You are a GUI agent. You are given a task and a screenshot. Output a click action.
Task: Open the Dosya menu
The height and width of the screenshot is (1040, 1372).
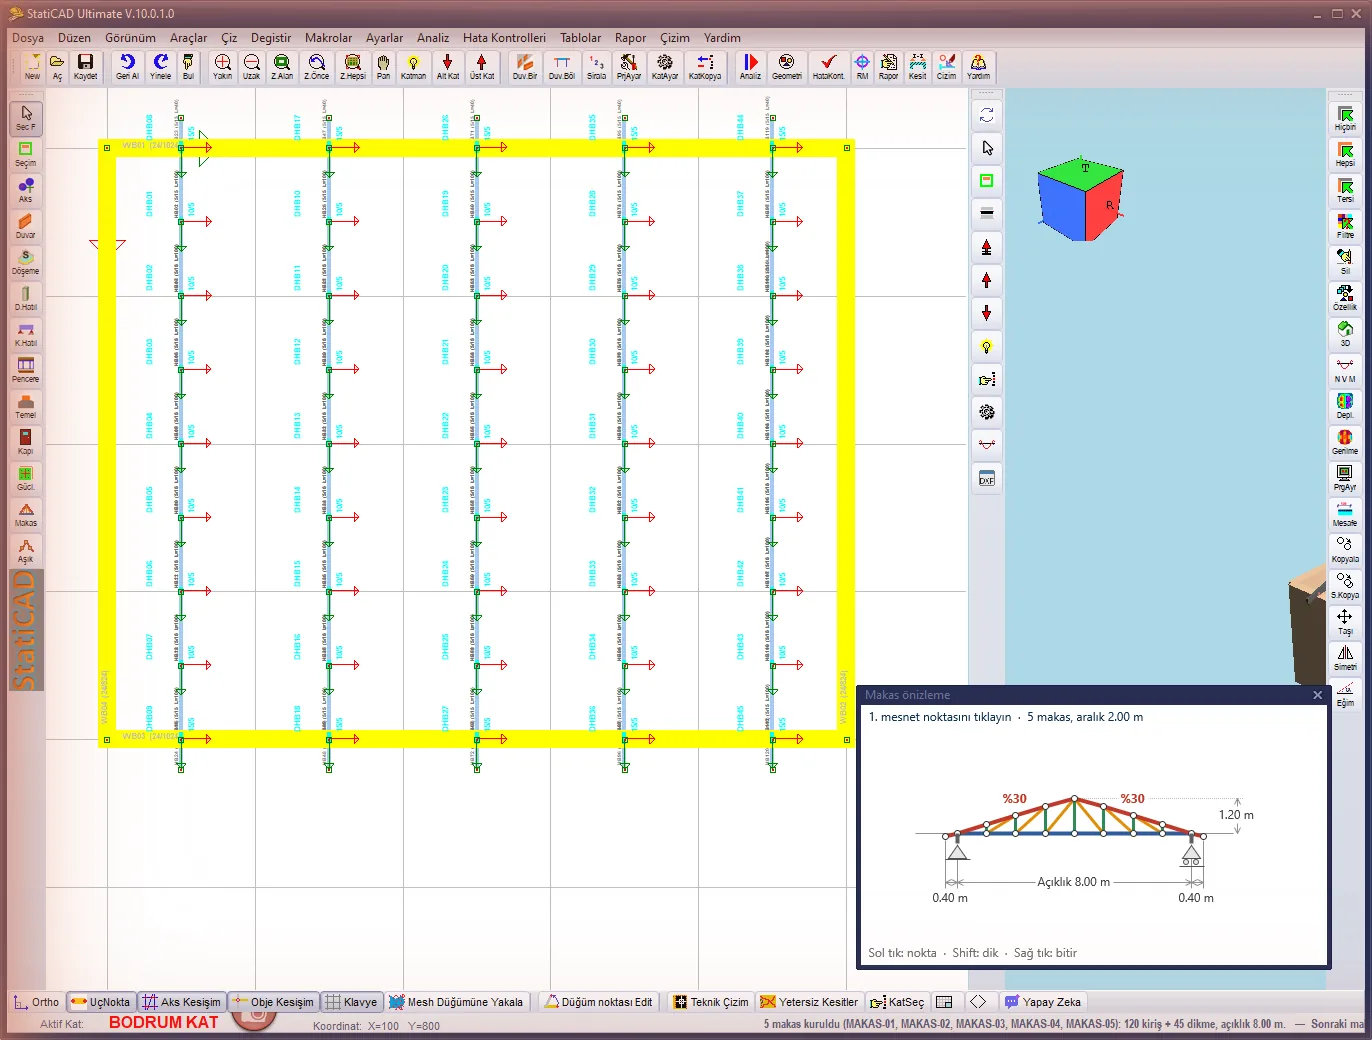tap(28, 38)
